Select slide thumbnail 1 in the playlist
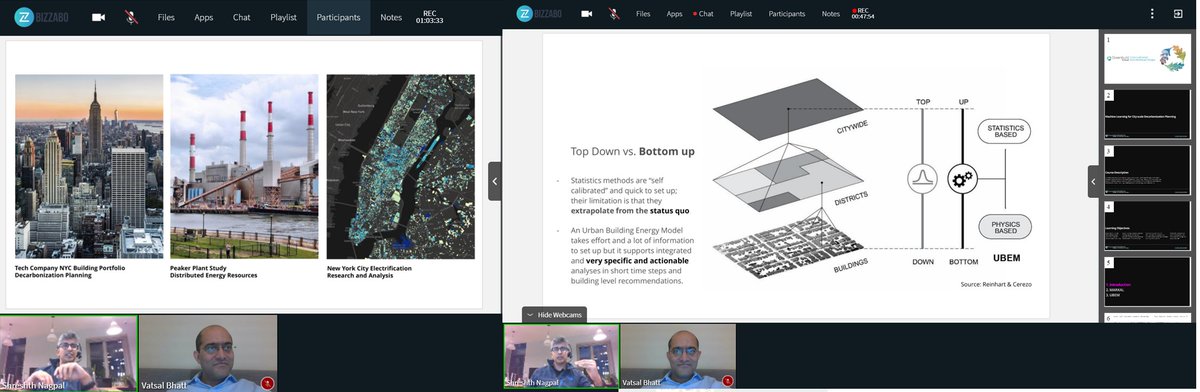The height and width of the screenshot is (392, 1200). click(1147, 58)
